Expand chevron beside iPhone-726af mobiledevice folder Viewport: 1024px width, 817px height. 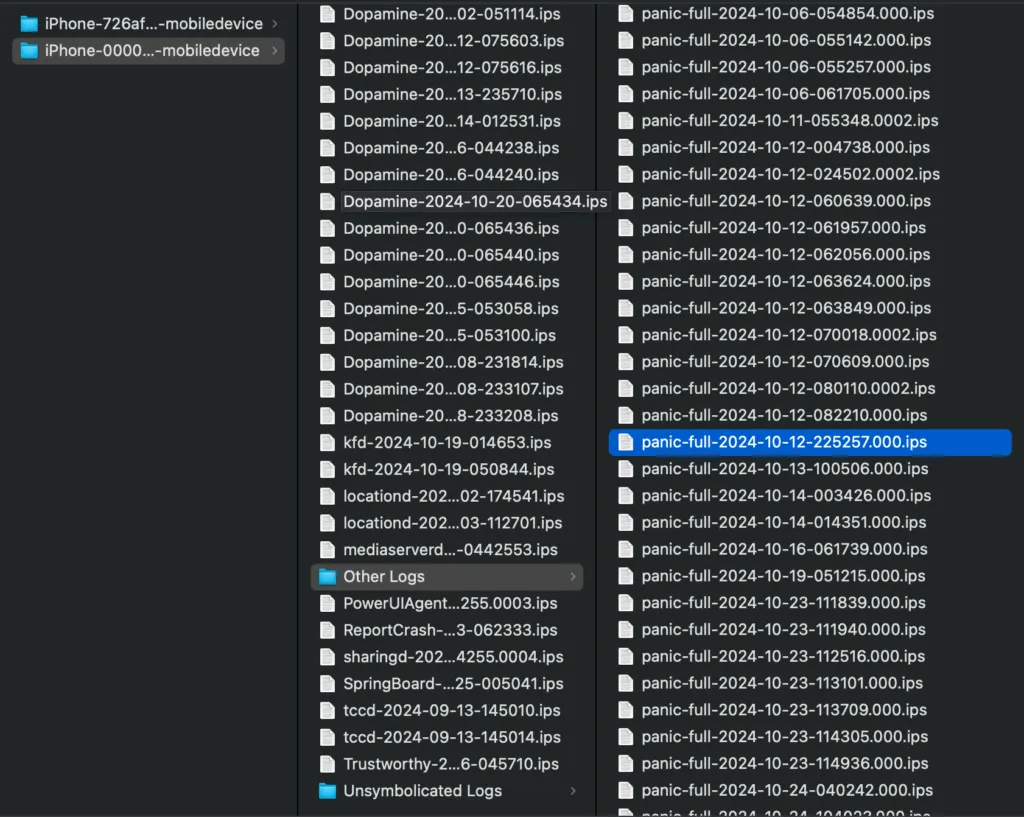274,23
